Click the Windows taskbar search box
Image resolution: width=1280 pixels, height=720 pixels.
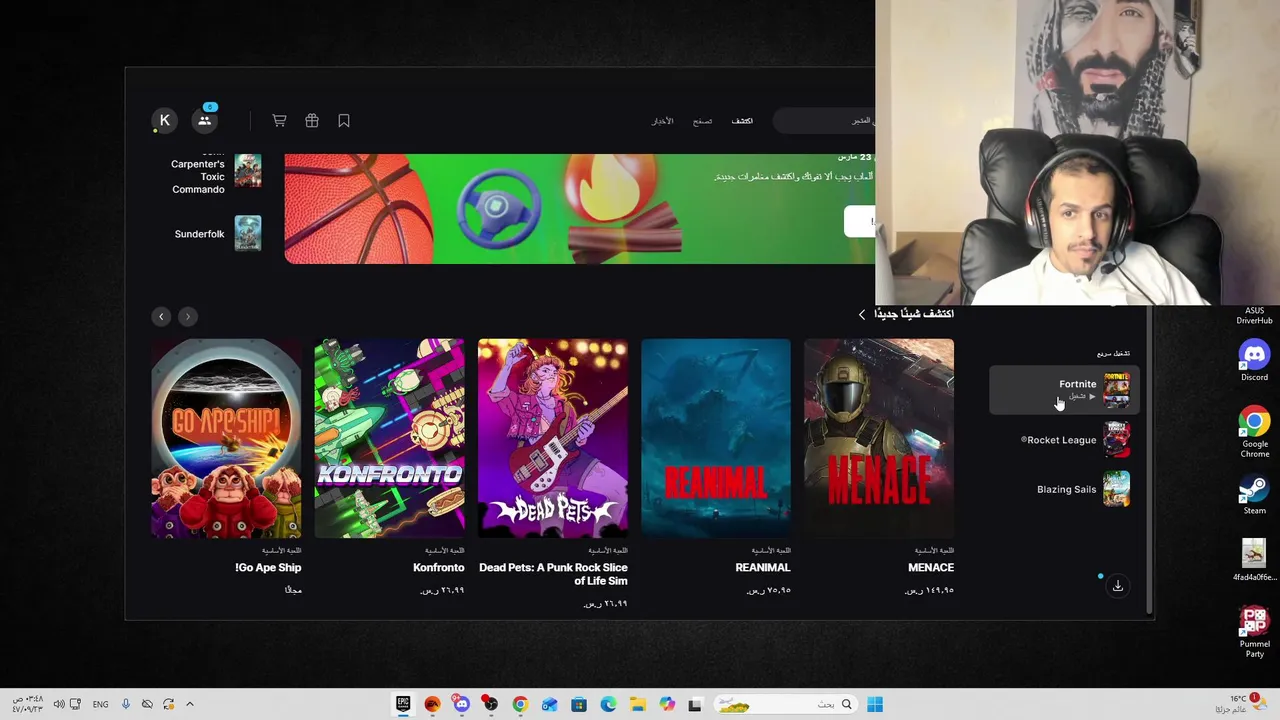786,704
